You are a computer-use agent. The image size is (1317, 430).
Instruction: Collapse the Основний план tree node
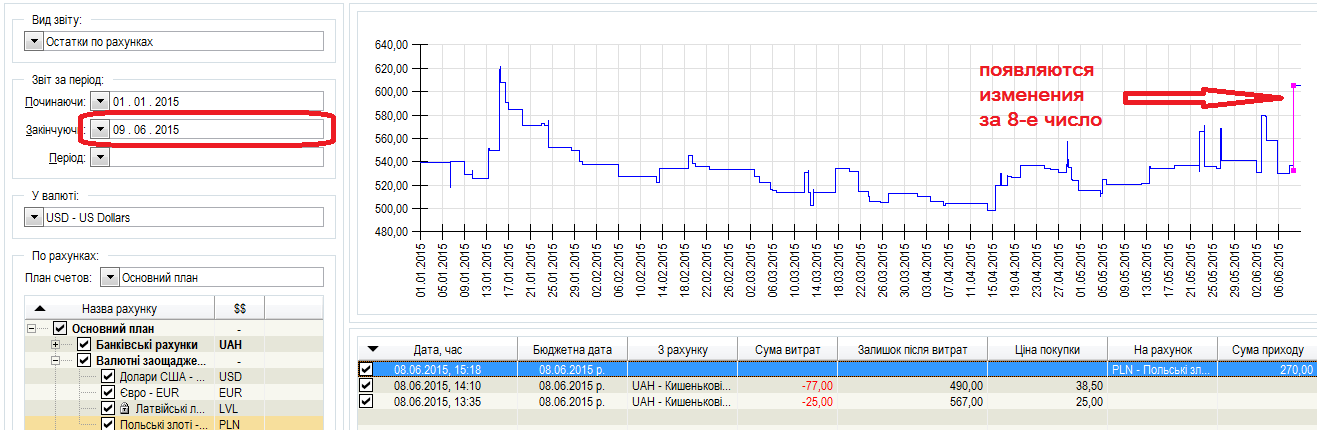[x=33, y=329]
